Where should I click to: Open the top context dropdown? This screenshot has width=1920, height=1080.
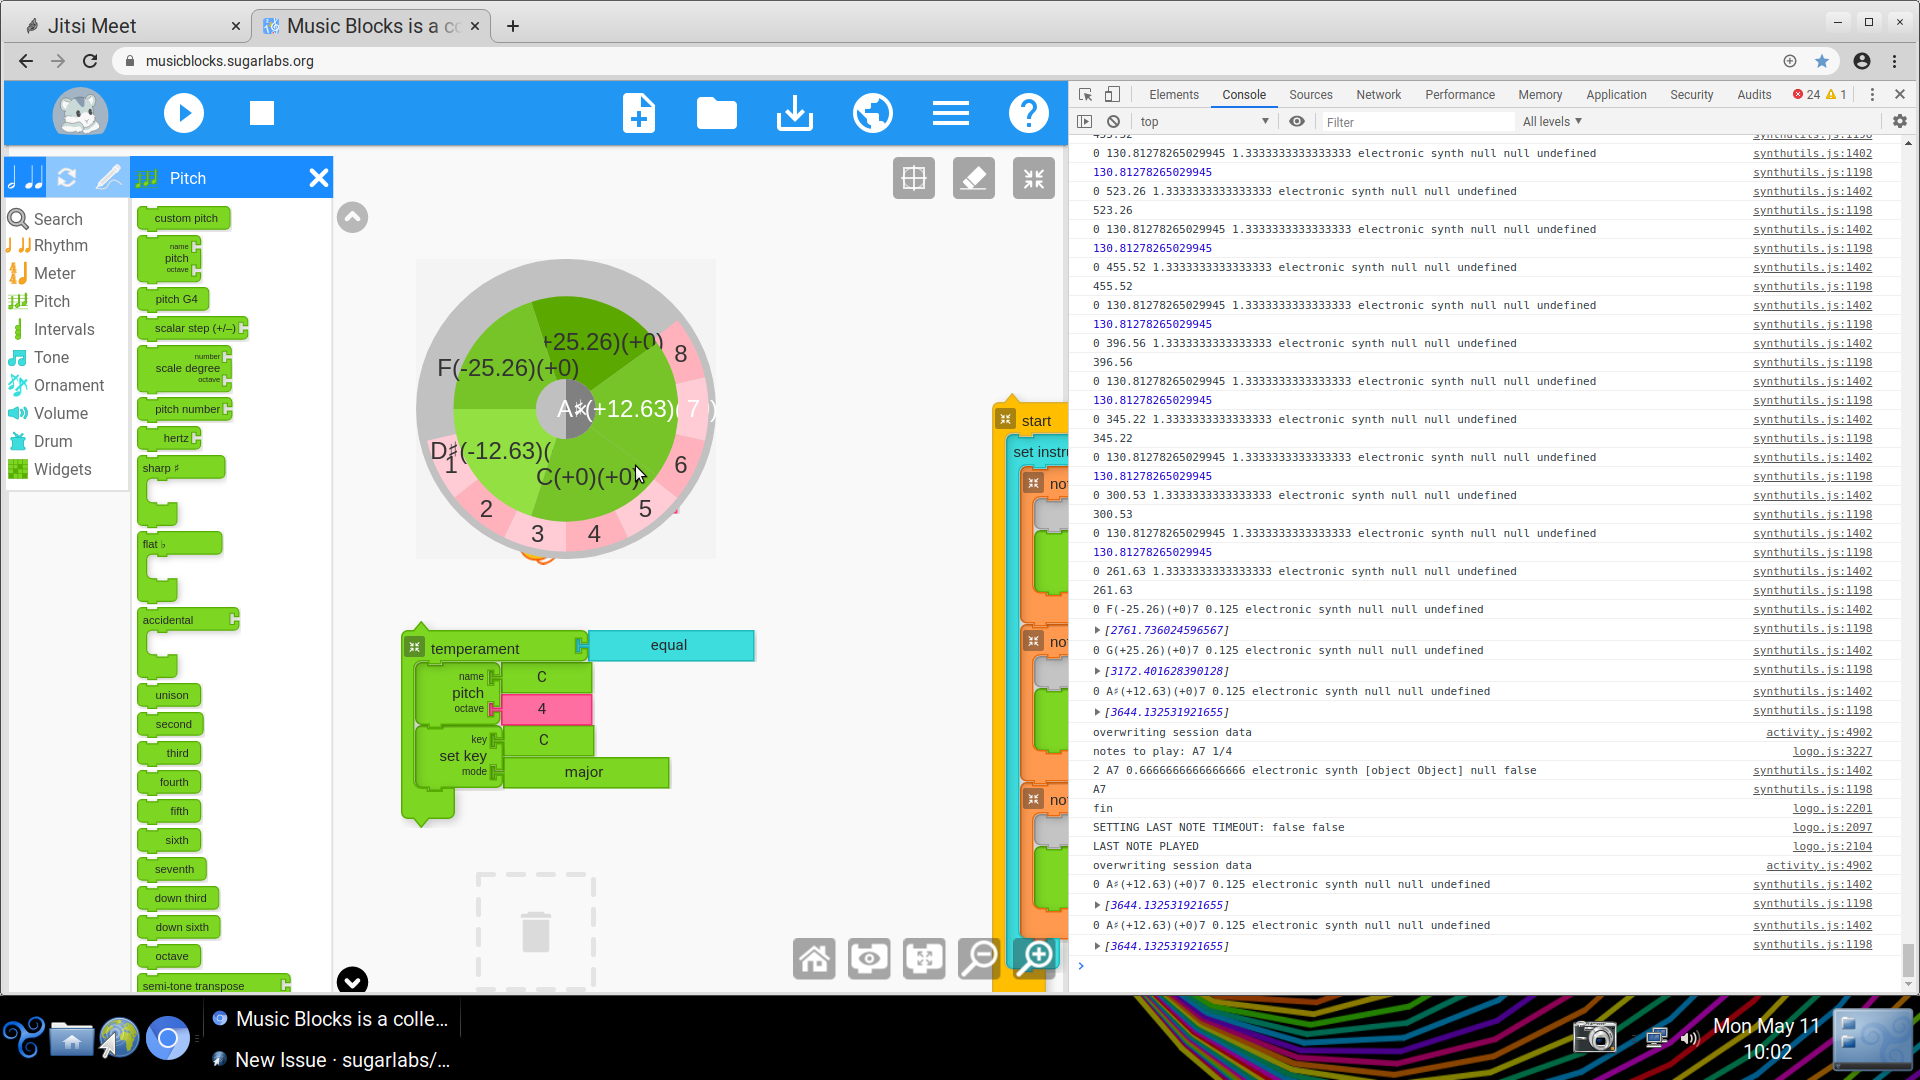1205,122
